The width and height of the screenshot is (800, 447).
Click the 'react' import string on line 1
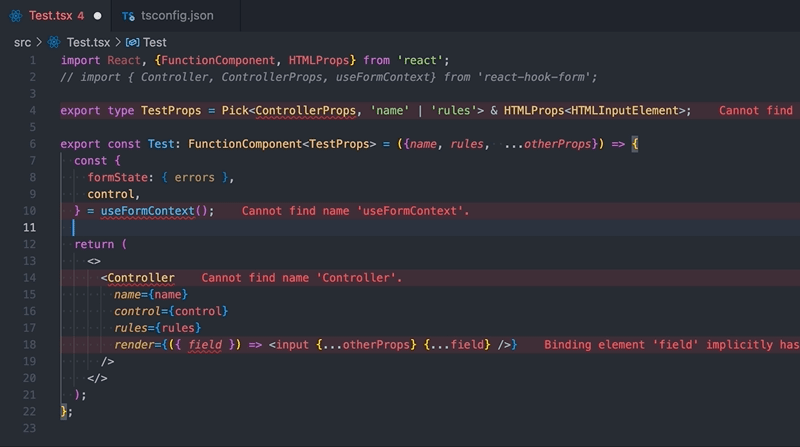(420, 60)
